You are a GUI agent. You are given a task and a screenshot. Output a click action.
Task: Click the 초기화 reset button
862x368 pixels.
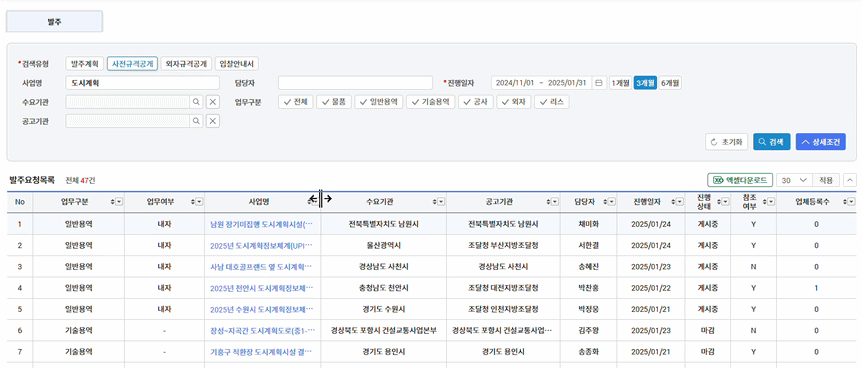point(726,142)
